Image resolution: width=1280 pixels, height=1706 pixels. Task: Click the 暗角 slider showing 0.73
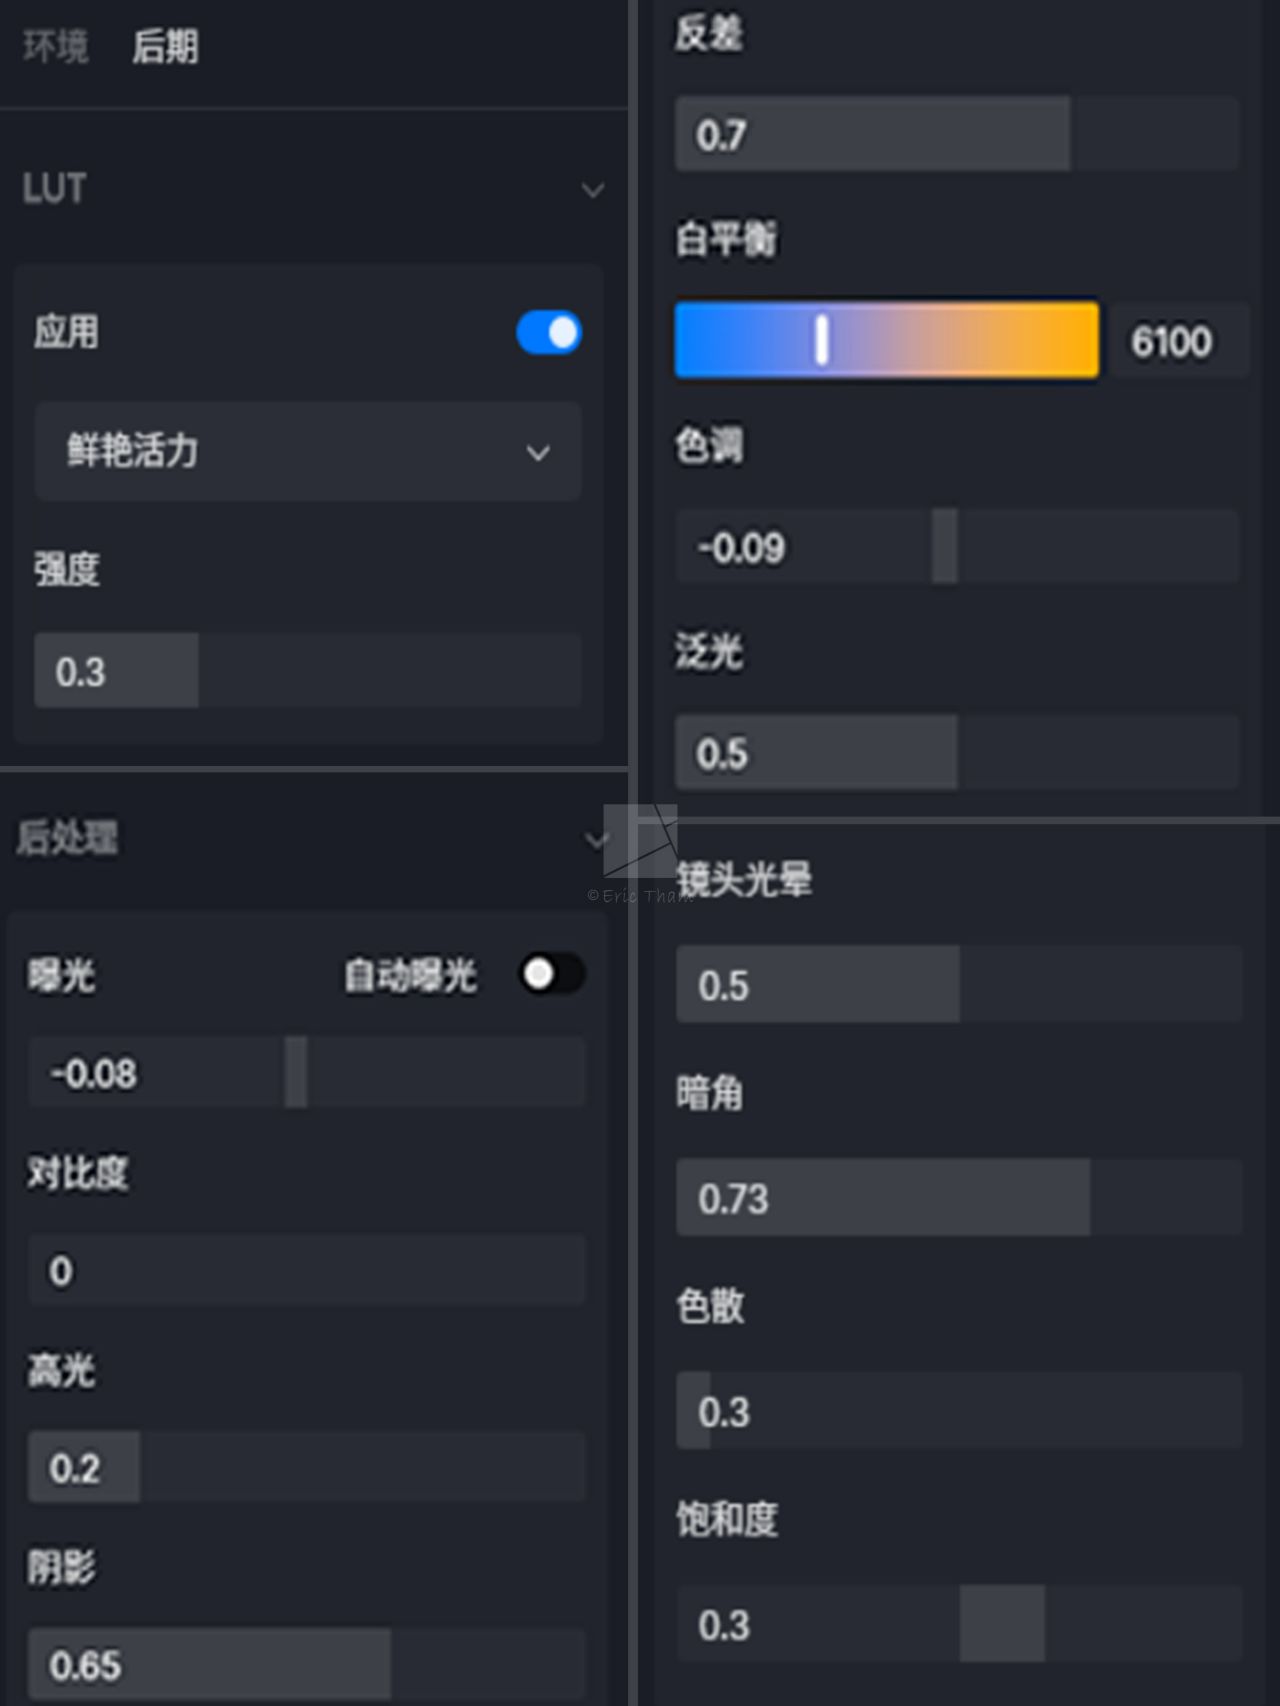959,1198
